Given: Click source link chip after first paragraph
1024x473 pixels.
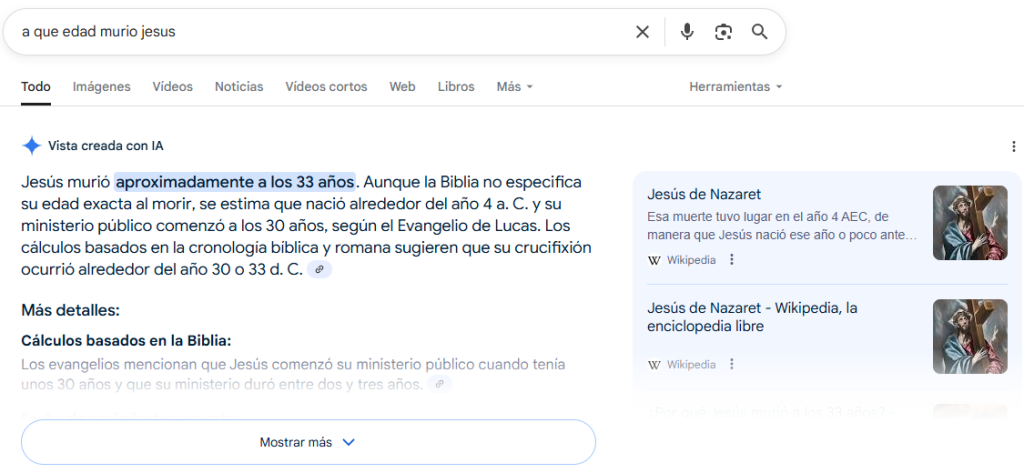Looking at the screenshot, I should point(319,270).
